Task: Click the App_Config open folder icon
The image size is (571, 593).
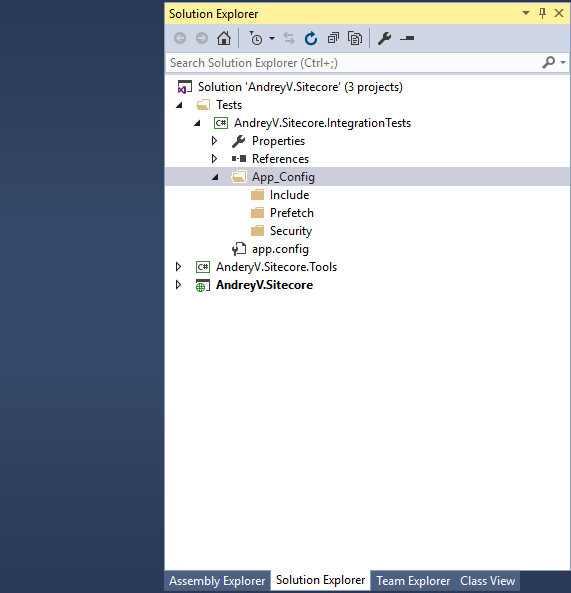Action: 239,177
